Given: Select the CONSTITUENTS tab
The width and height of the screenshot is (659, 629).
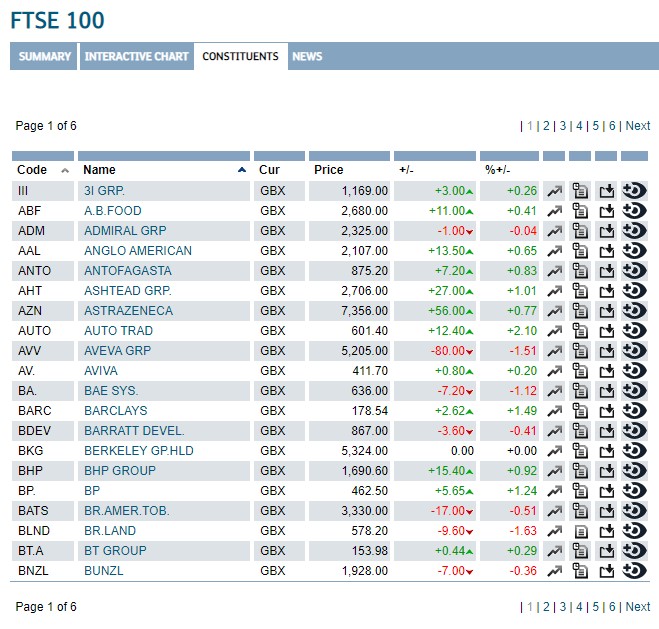Looking at the screenshot, I should (x=240, y=56).
